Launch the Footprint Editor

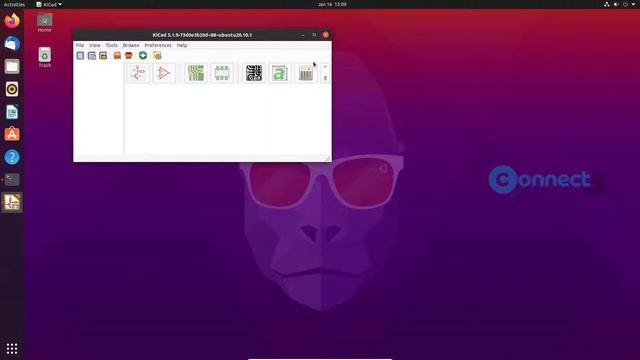pos(222,73)
